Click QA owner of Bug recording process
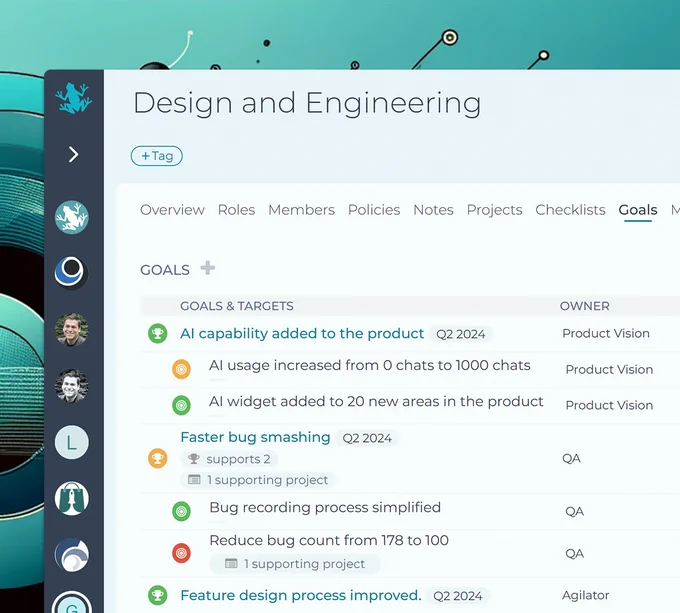The image size is (680, 613). pyautogui.click(x=575, y=512)
